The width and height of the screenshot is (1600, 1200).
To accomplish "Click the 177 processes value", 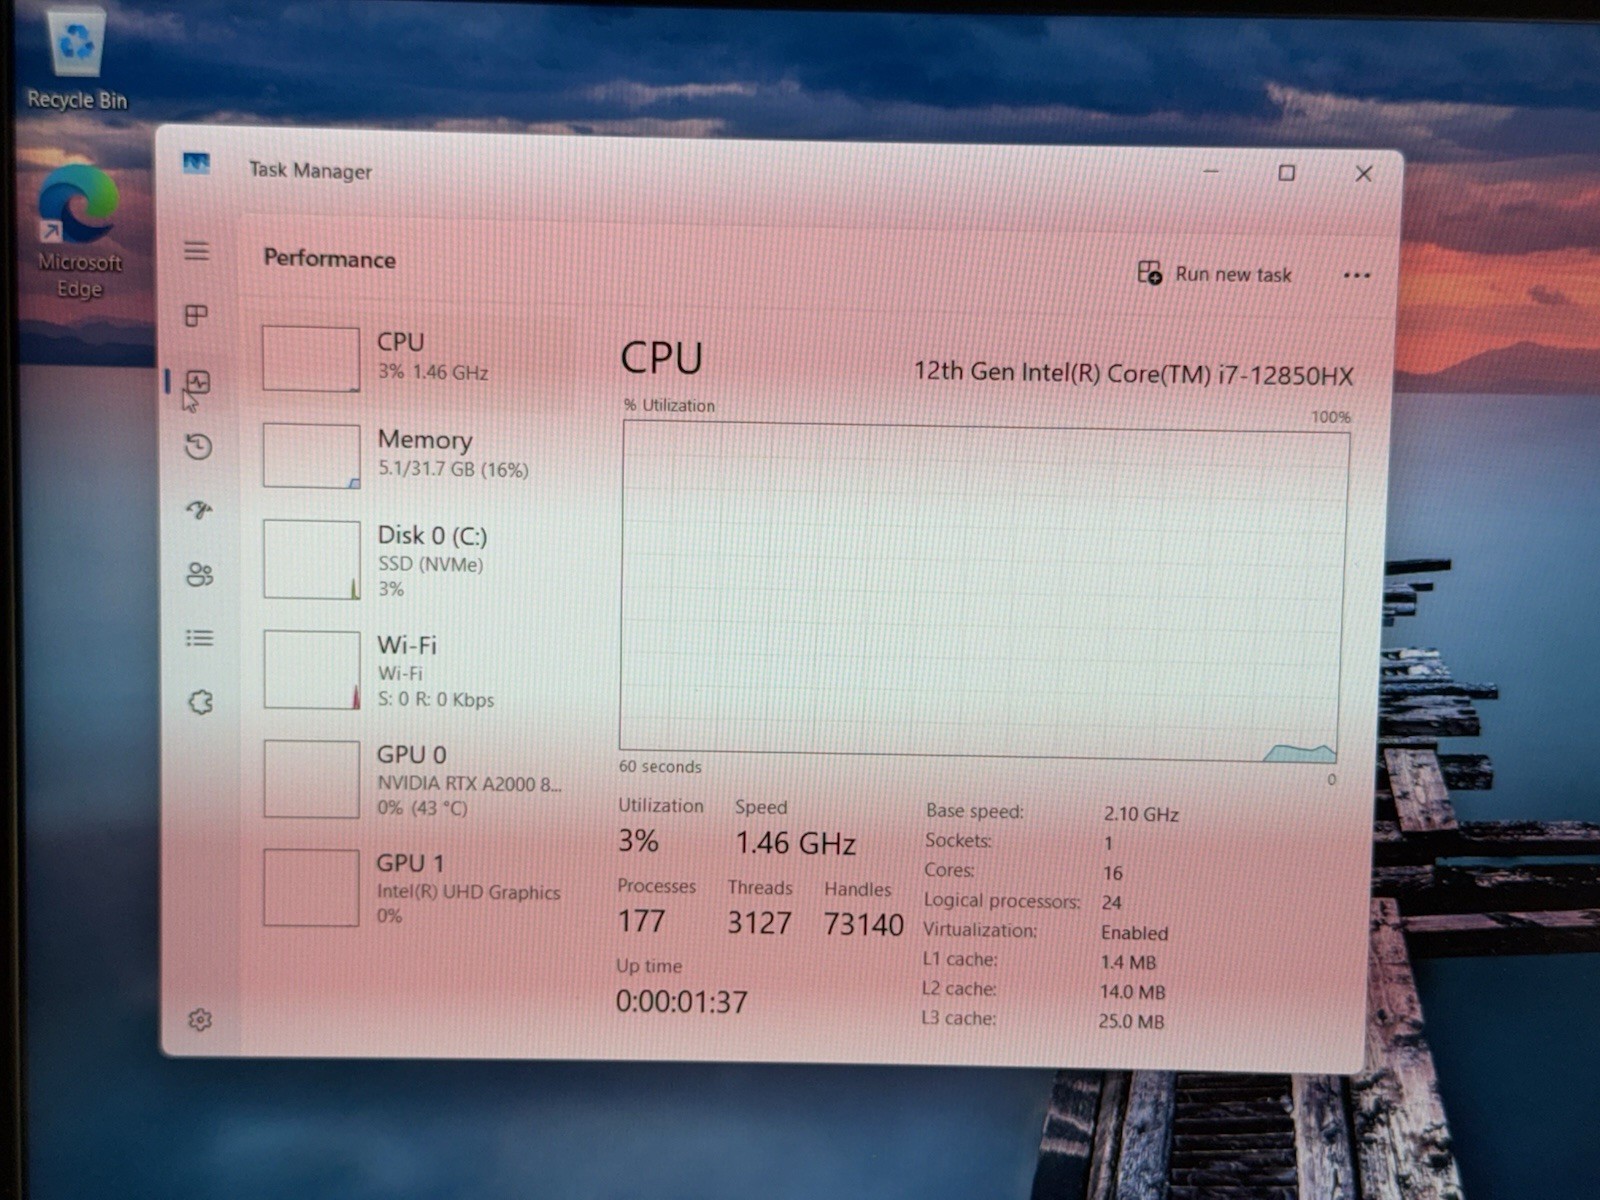I will pos(641,920).
